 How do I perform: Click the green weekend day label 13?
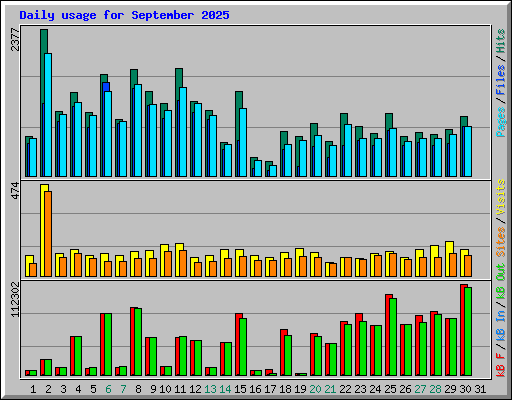click(x=210, y=389)
